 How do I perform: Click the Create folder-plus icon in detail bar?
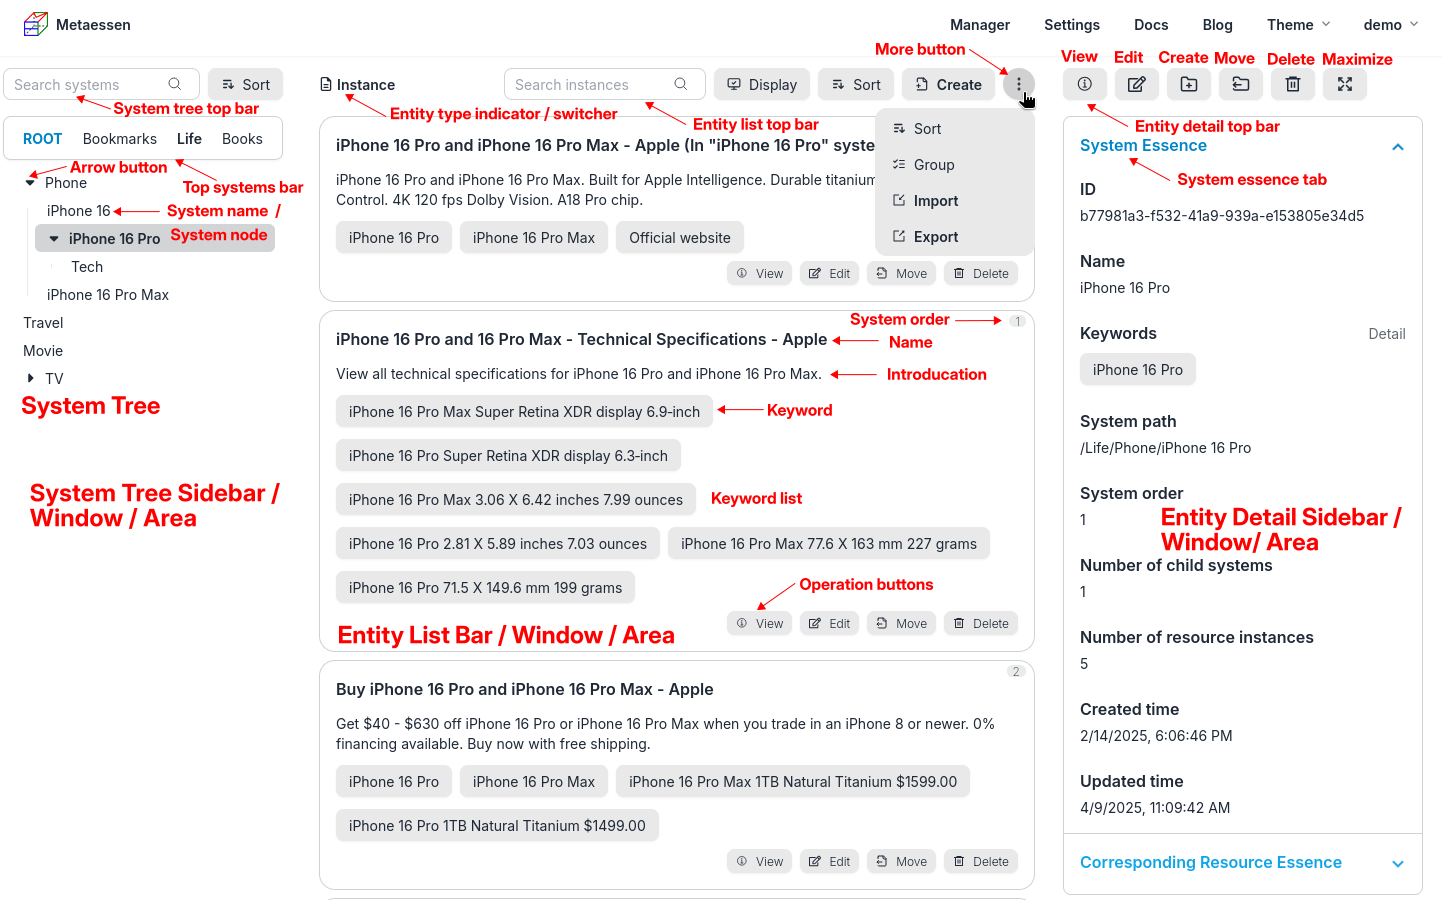(1188, 85)
